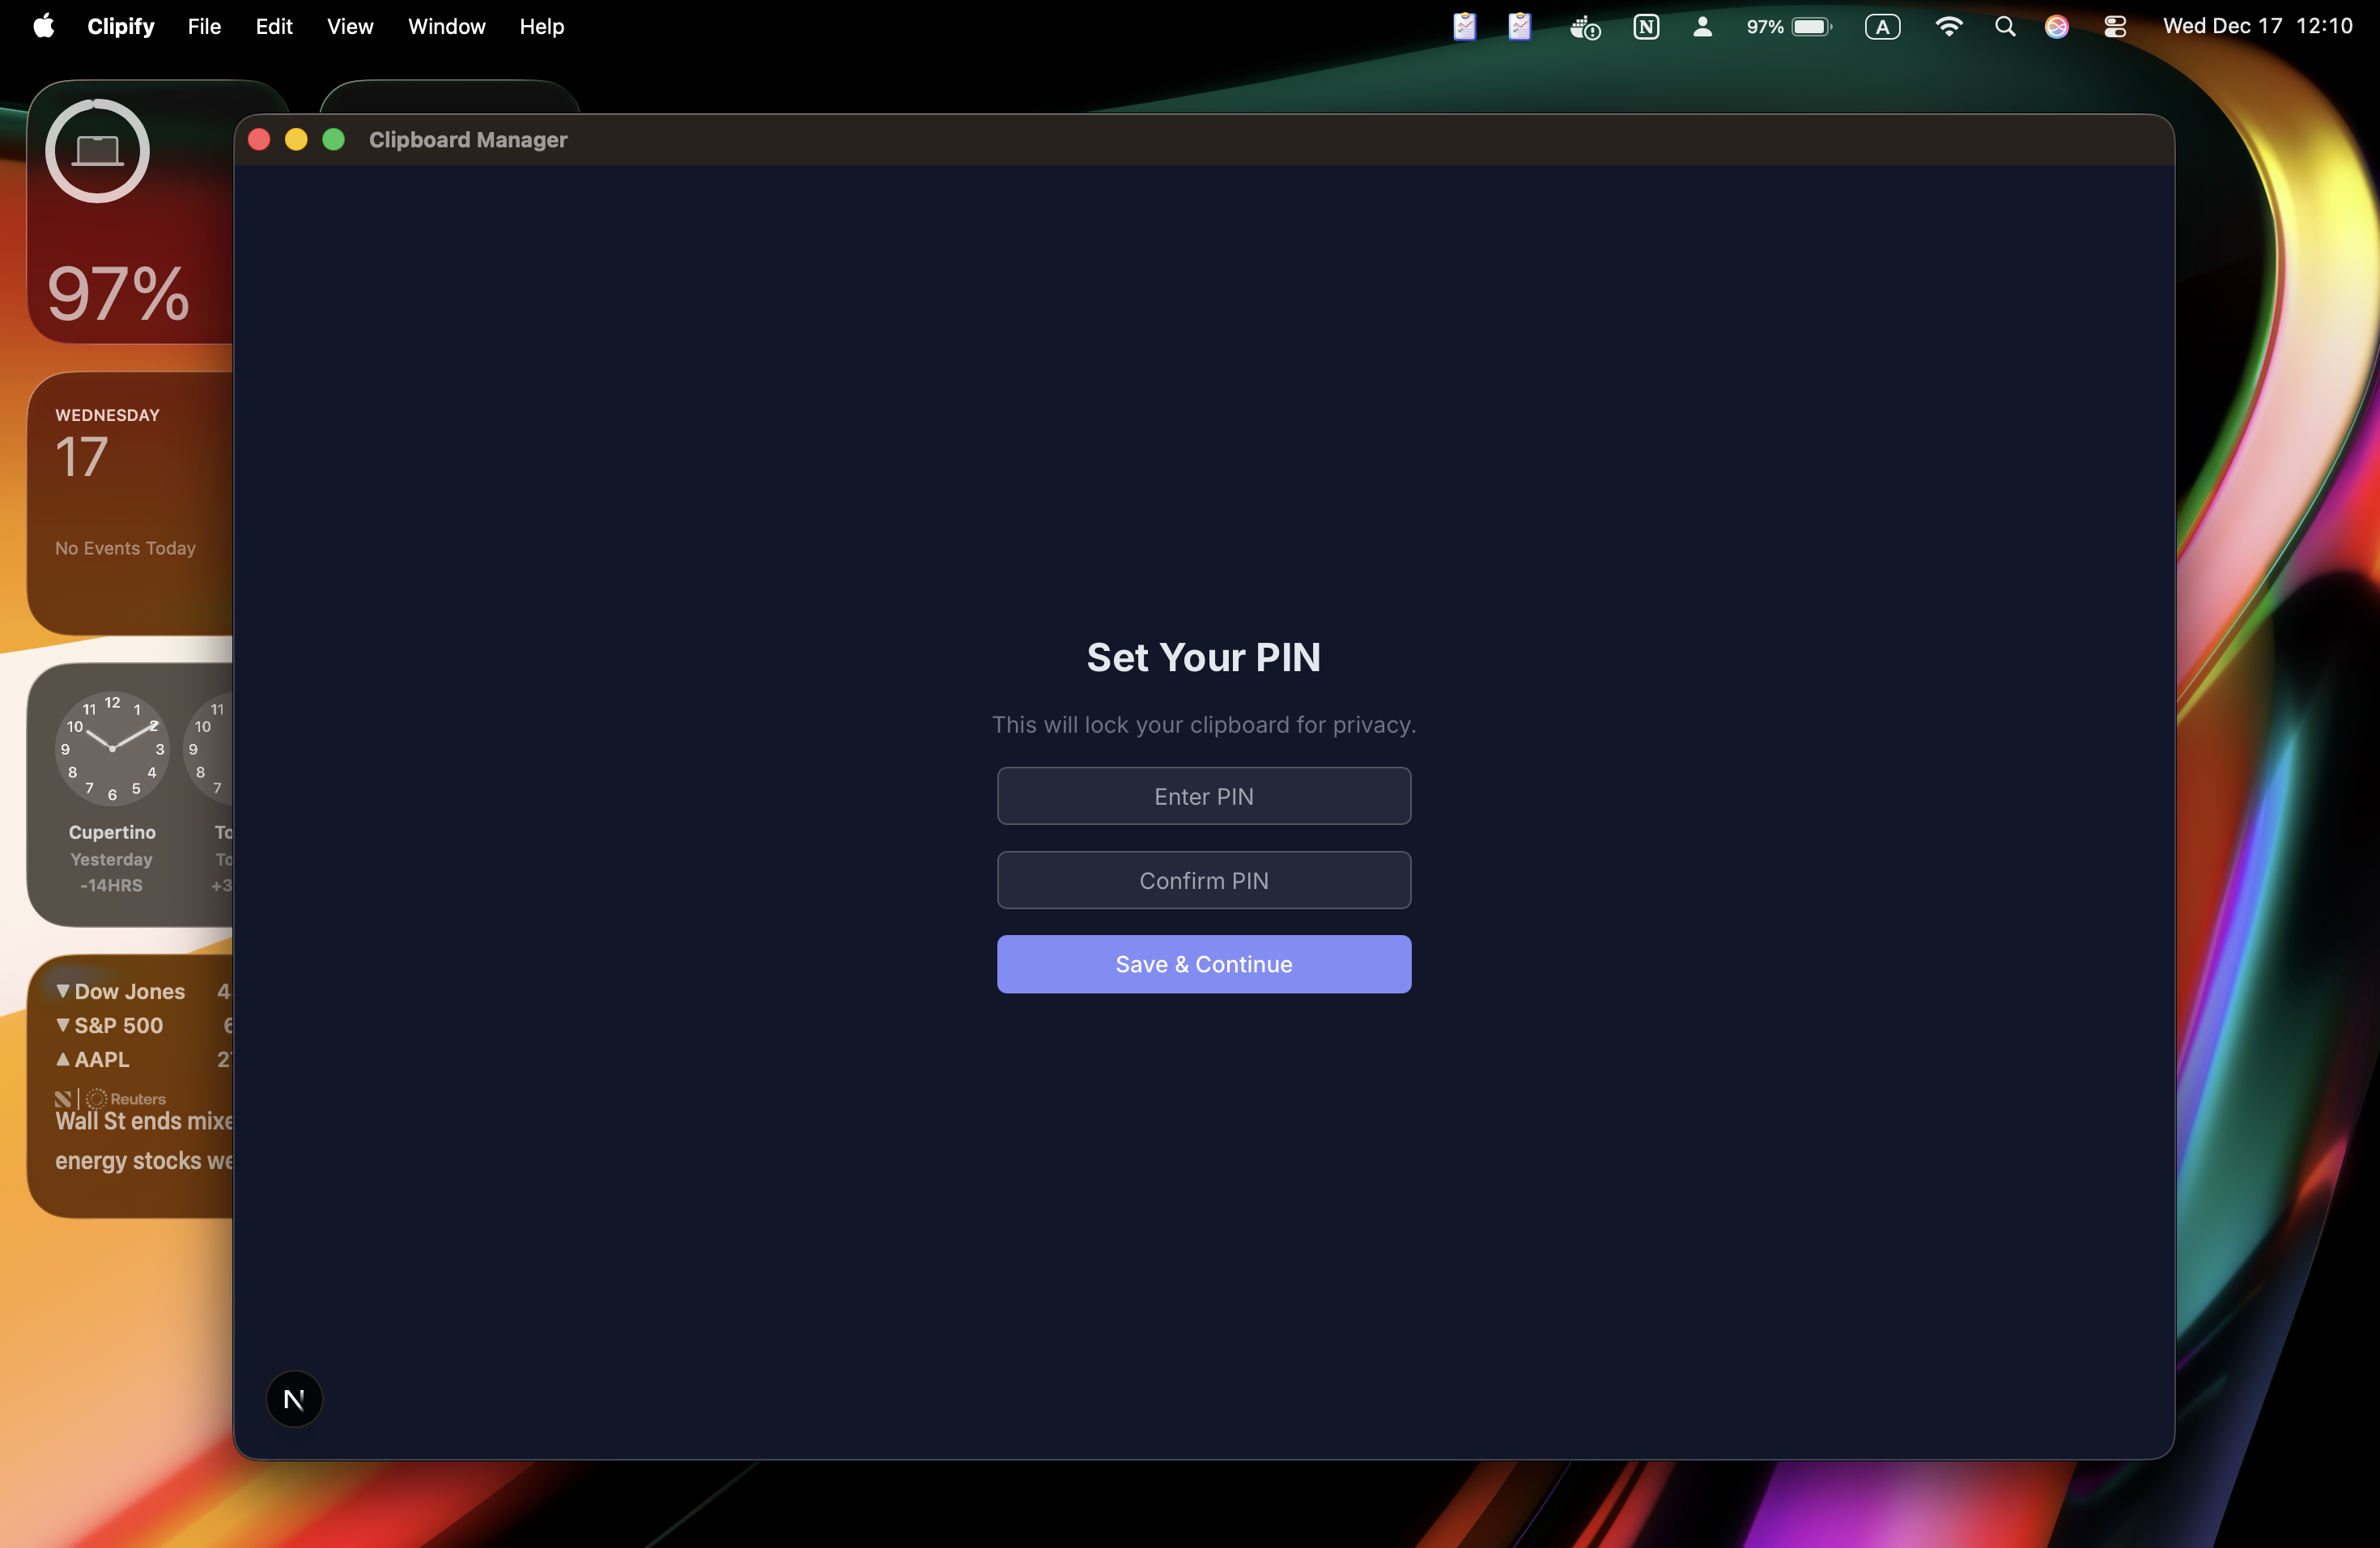This screenshot has height=1548, width=2380.
Task: Click the Enter PIN field
Action: tap(1203, 796)
